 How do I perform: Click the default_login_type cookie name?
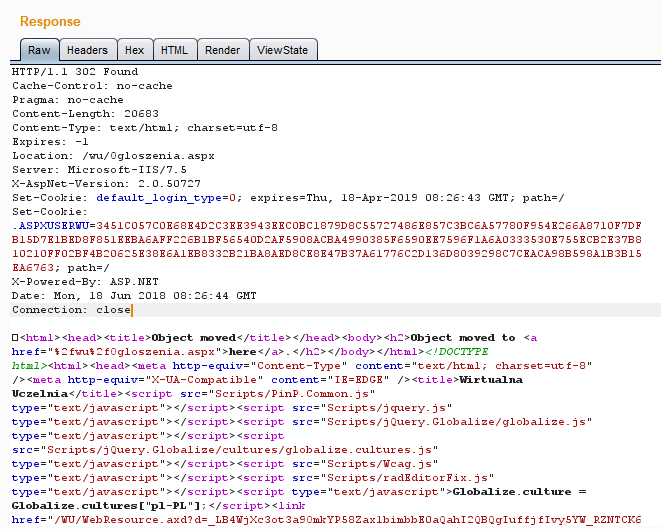click(159, 198)
